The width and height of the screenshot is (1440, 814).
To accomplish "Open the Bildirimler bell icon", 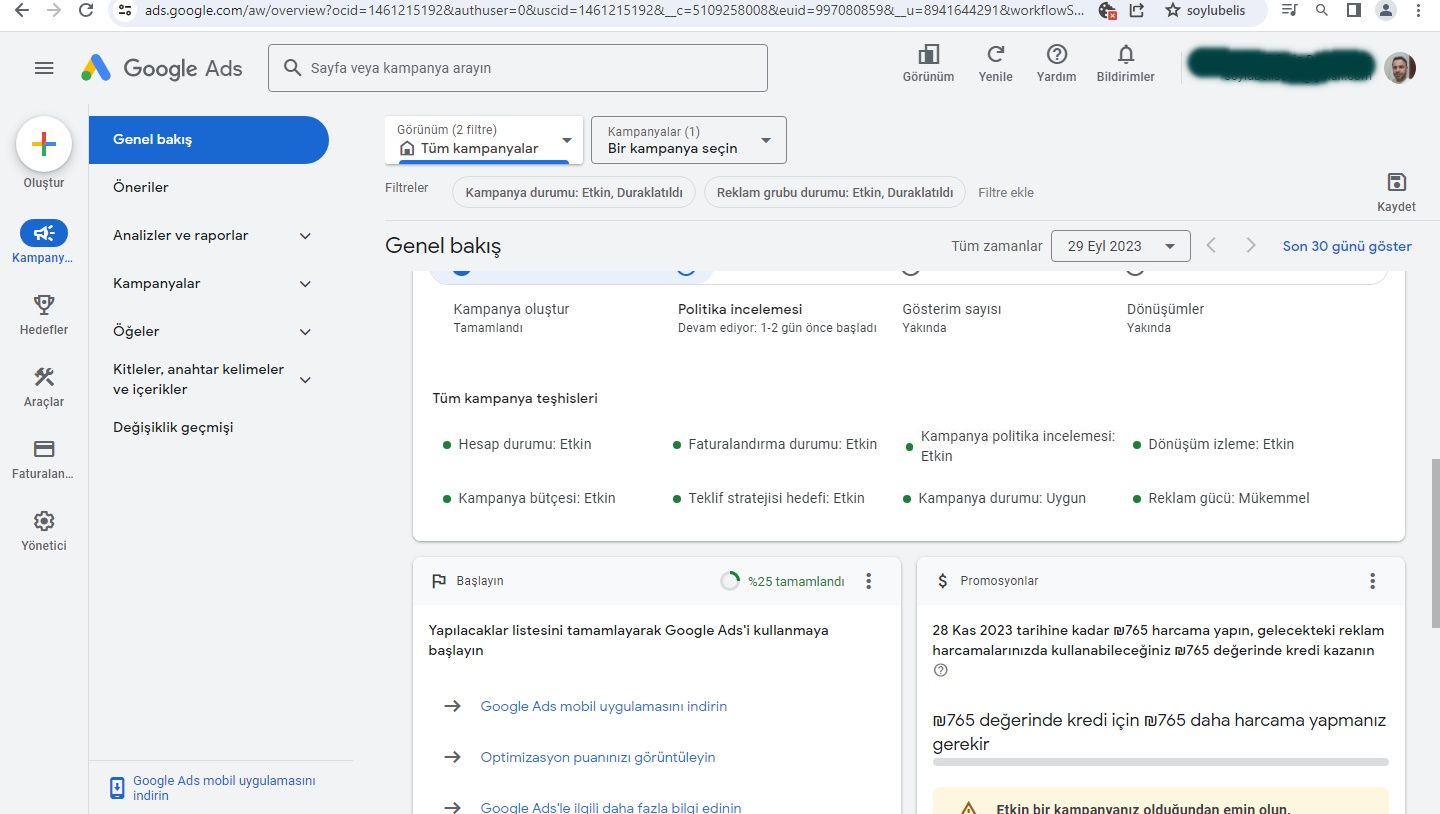I will [1126, 55].
